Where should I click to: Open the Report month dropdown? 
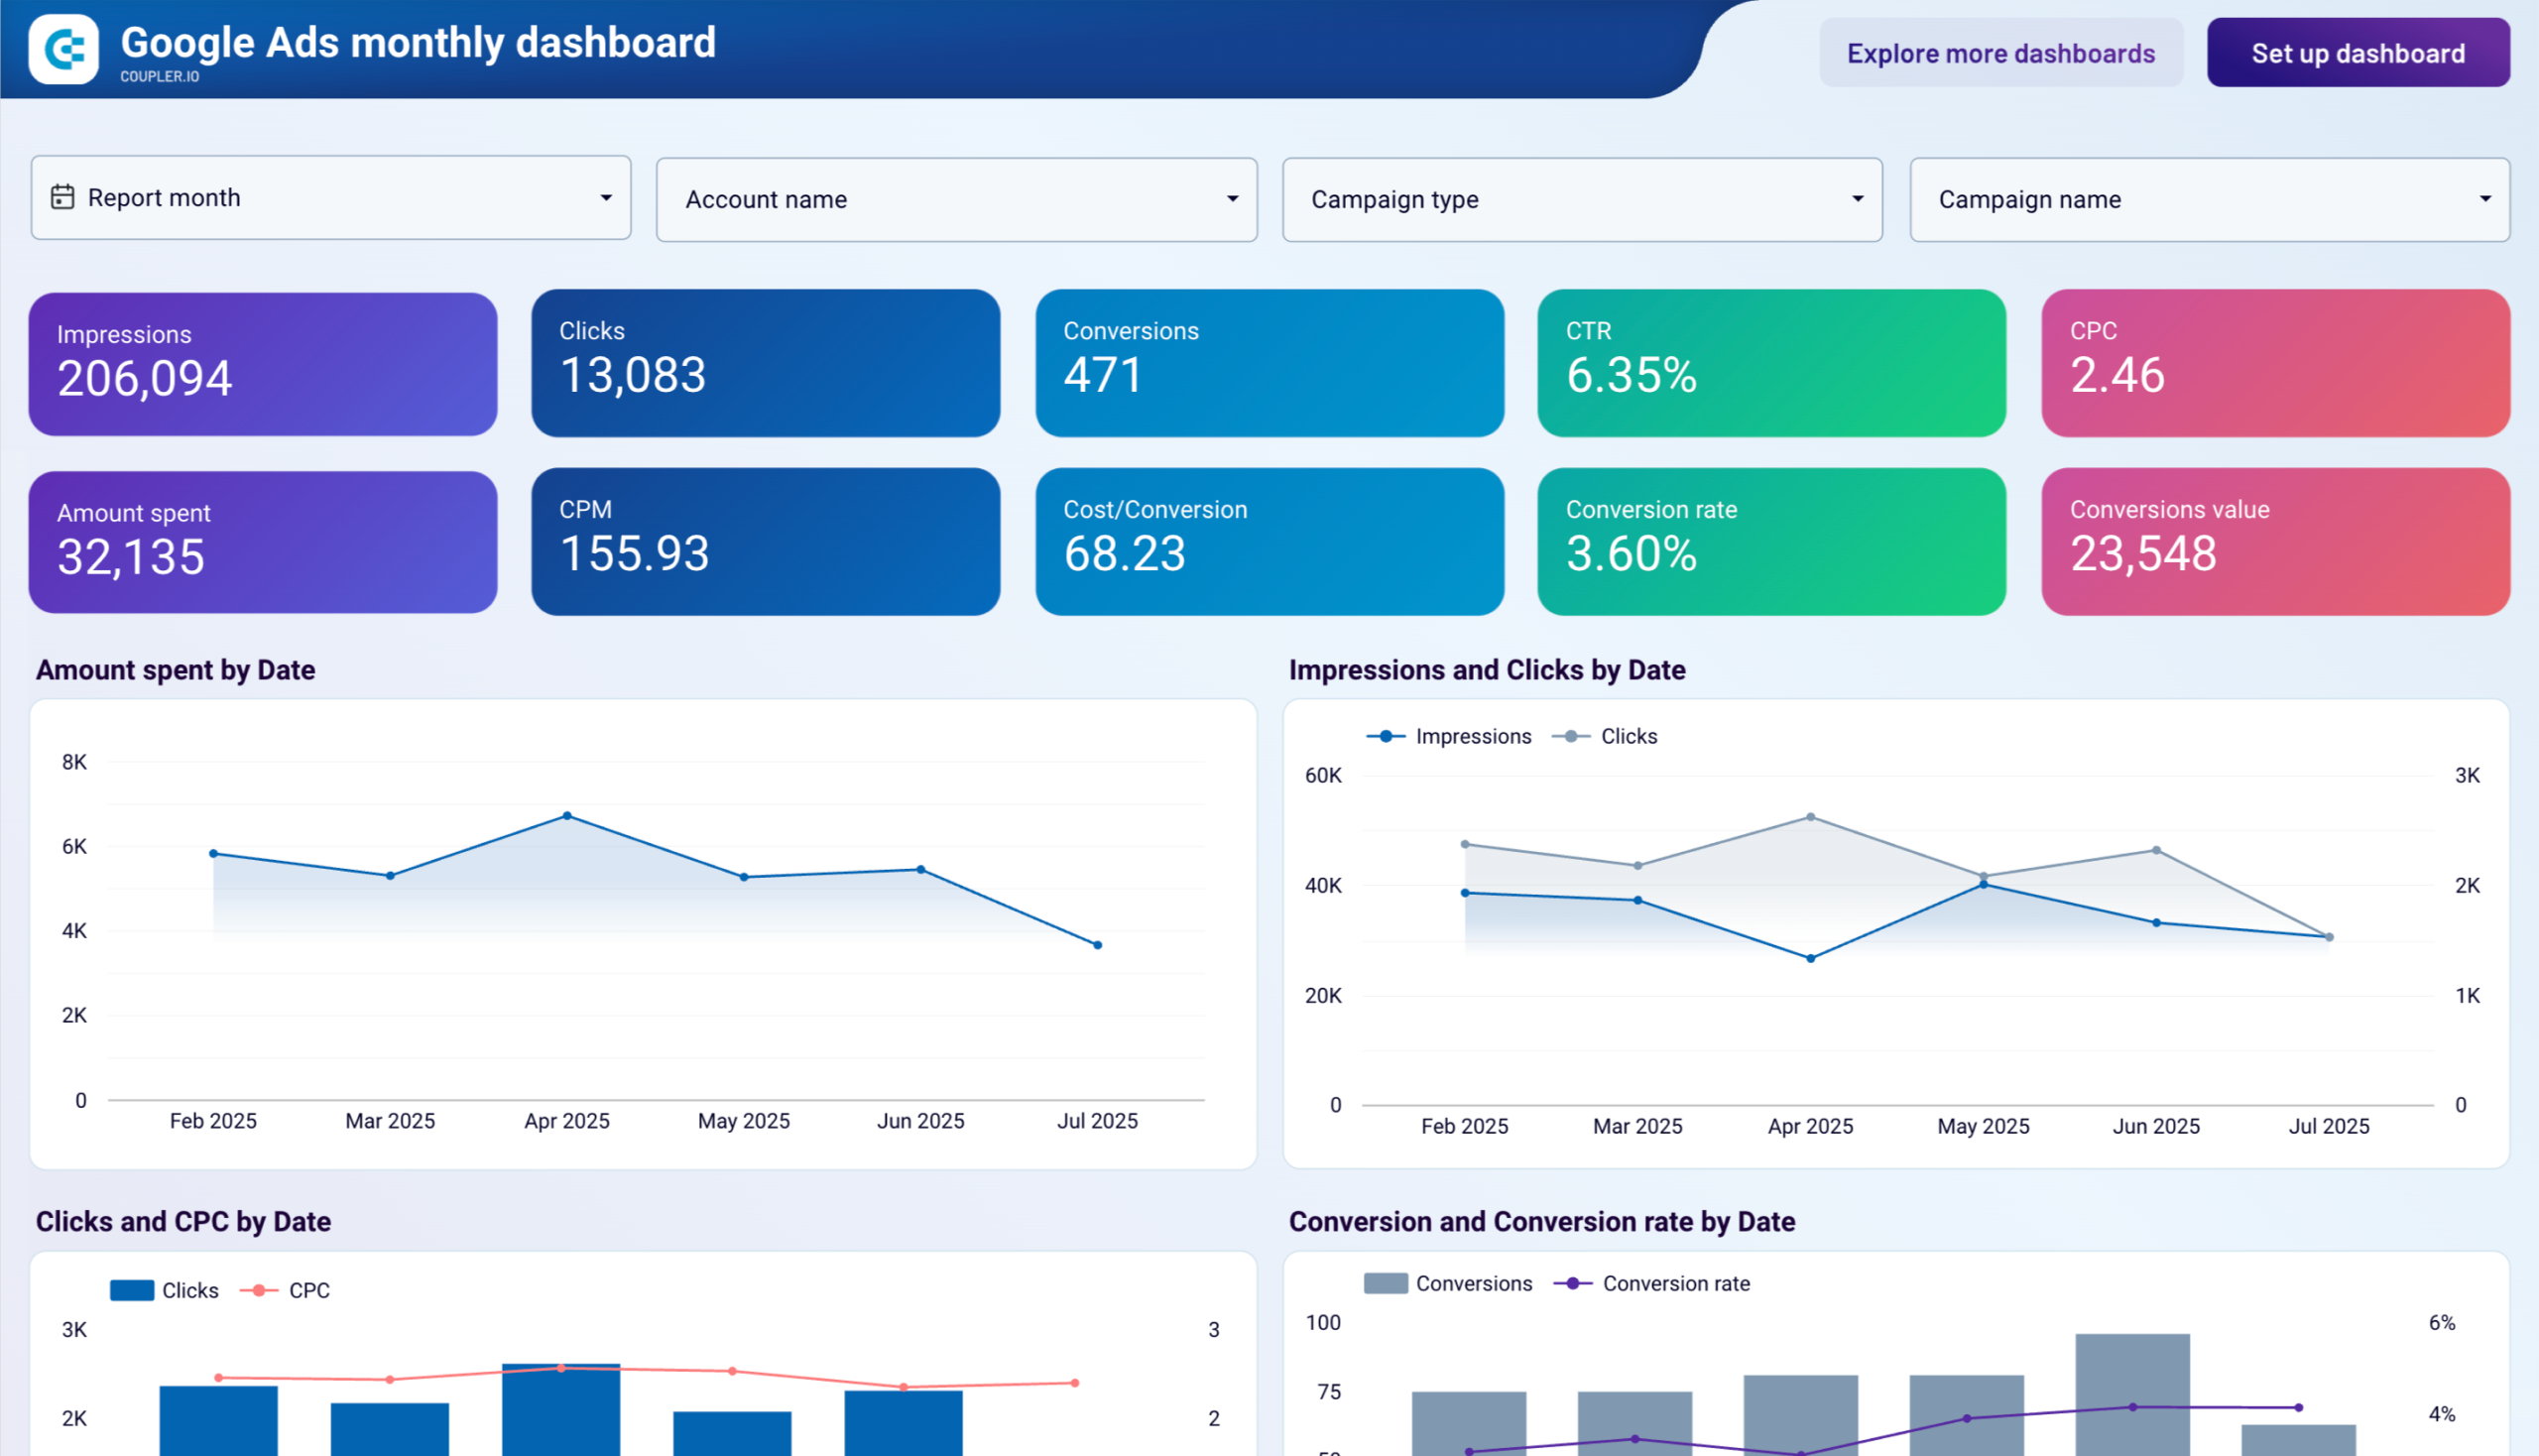[330, 198]
